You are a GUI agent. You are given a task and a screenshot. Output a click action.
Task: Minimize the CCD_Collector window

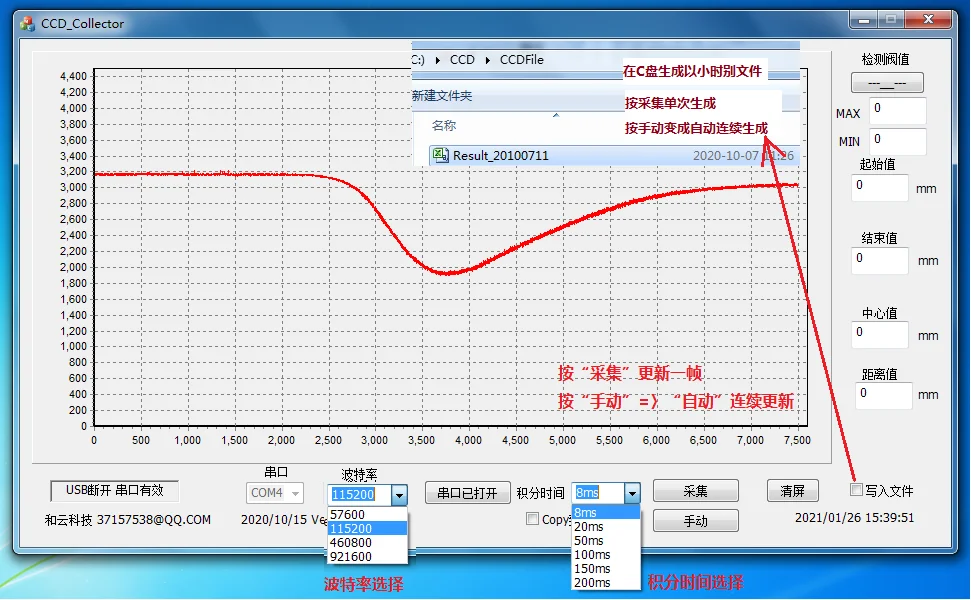coord(863,20)
